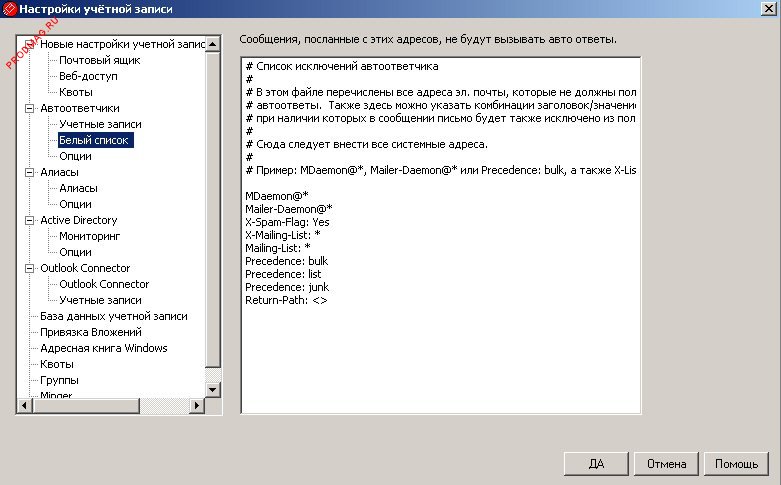781x485 pixels.
Task: Open help with the Помощь button
Action: pyautogui.click(x=736, y=464)
